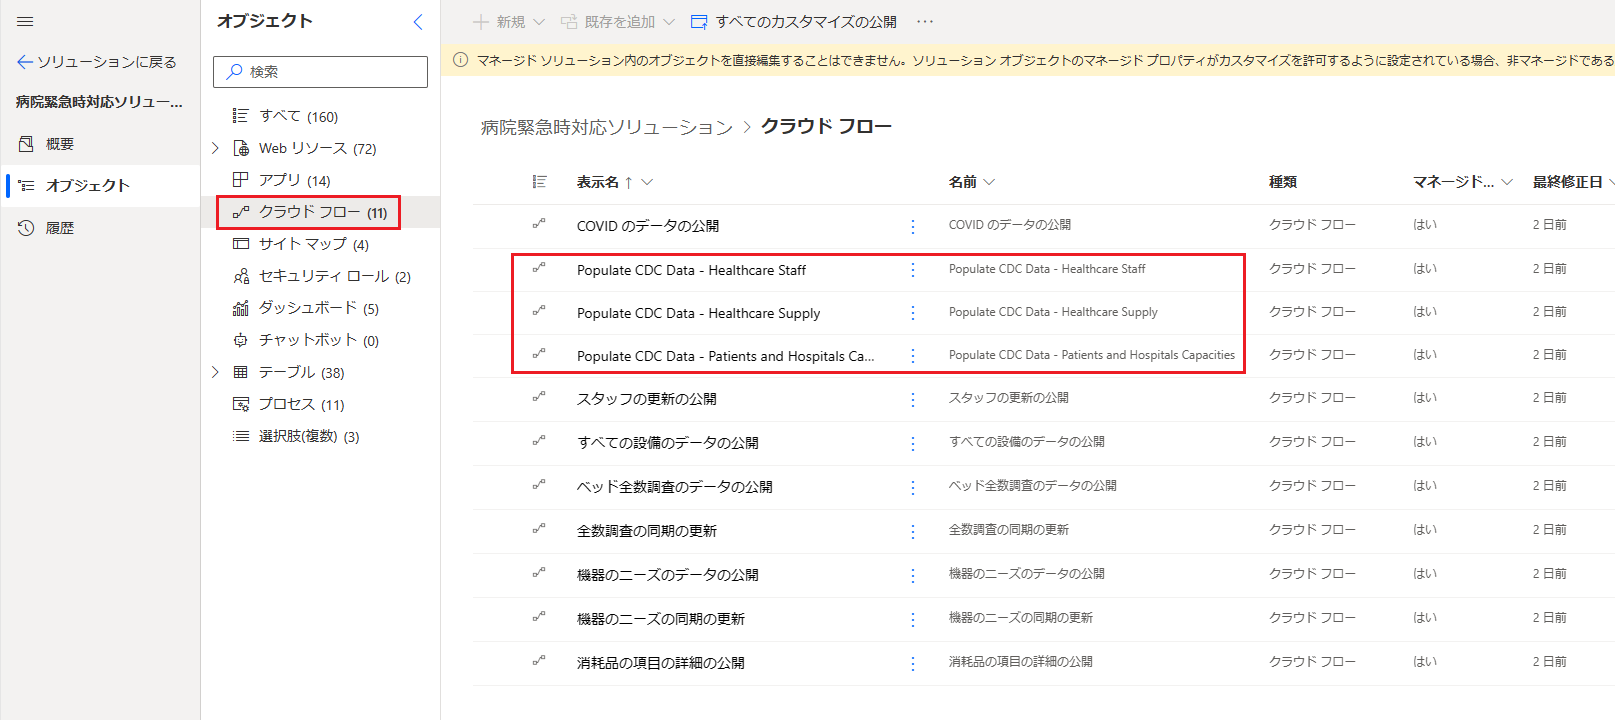Select Web リソース (72) item
This screenshot has width=1615, height=720.
click(x=317, y=148)
